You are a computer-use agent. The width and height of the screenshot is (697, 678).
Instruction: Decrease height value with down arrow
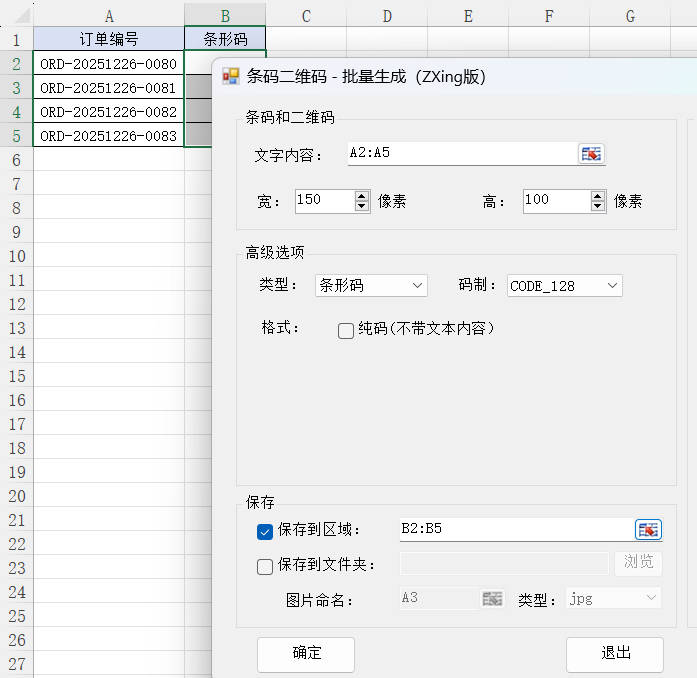pyautogui.click(x=598, y=206)
